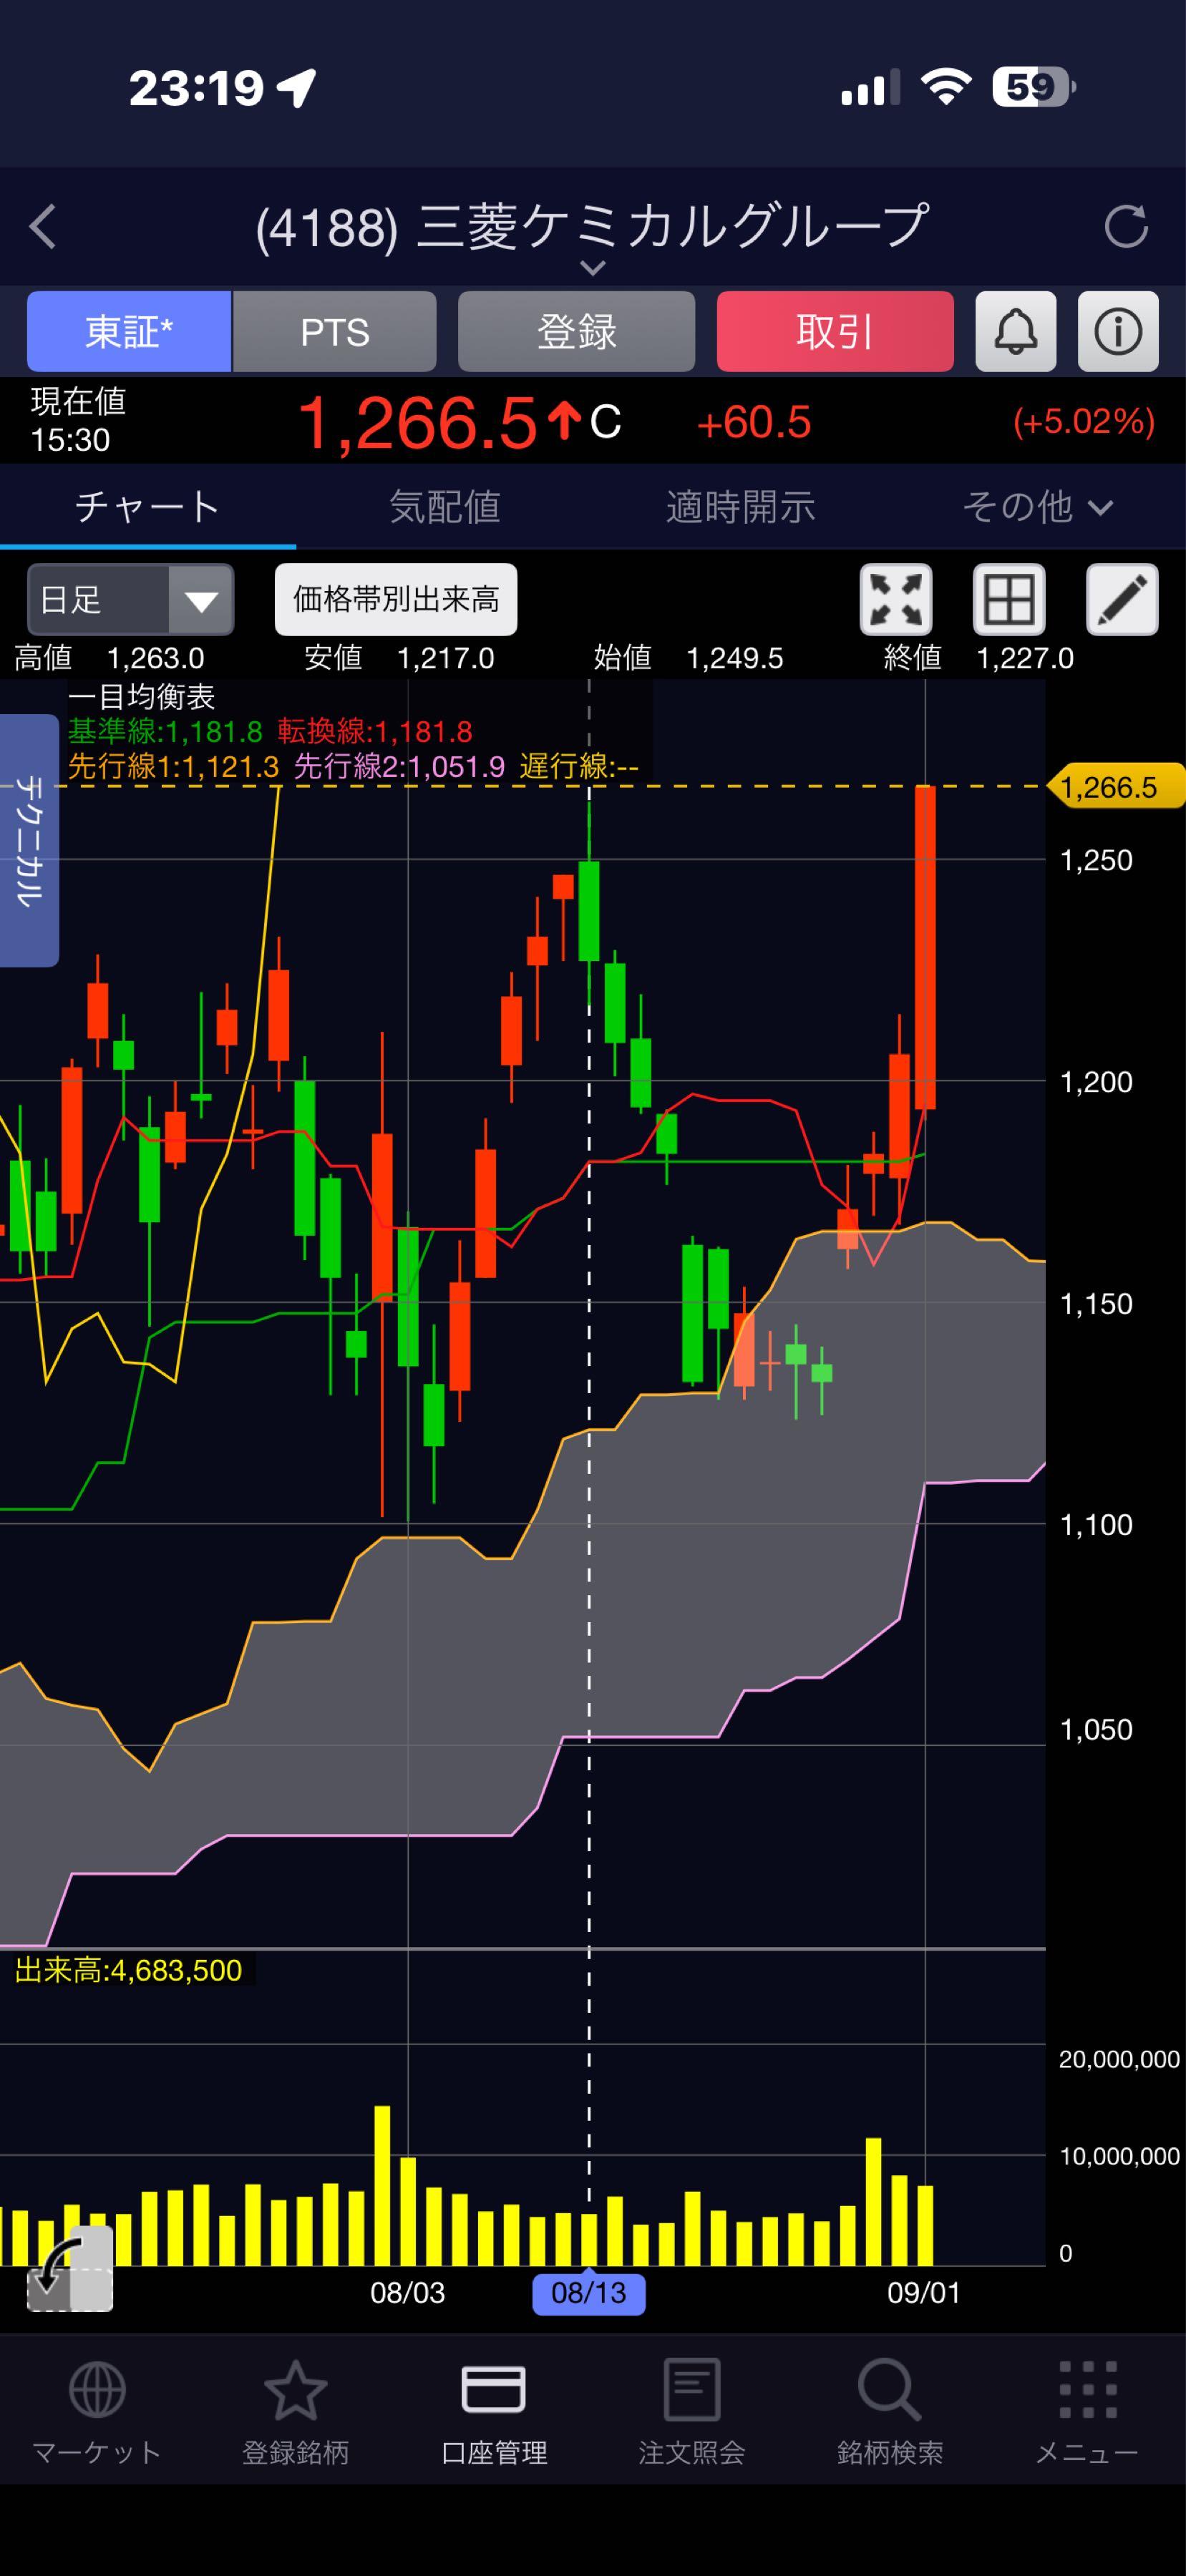
Task: Tap the stock title (4188) 三菱ケミカルグループ
Action: 593,227
